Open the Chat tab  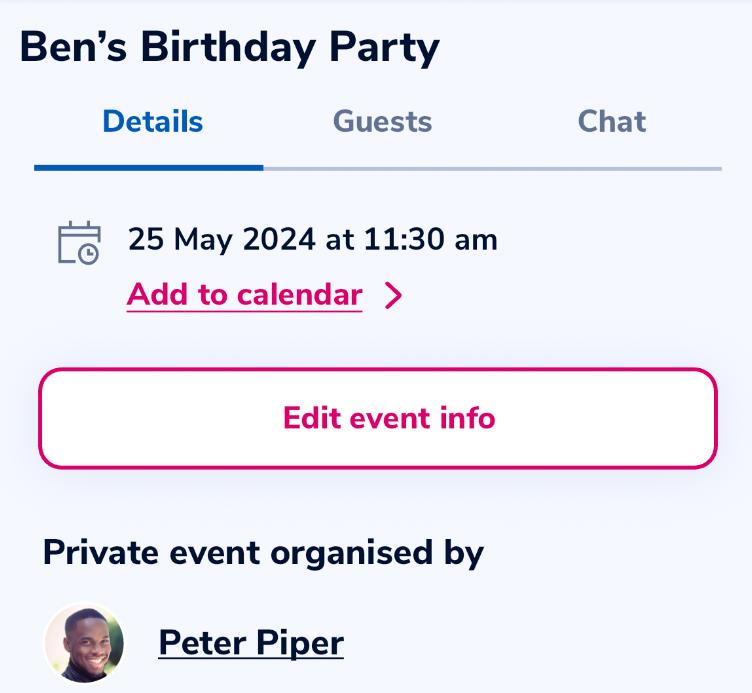tap(611, 121)
